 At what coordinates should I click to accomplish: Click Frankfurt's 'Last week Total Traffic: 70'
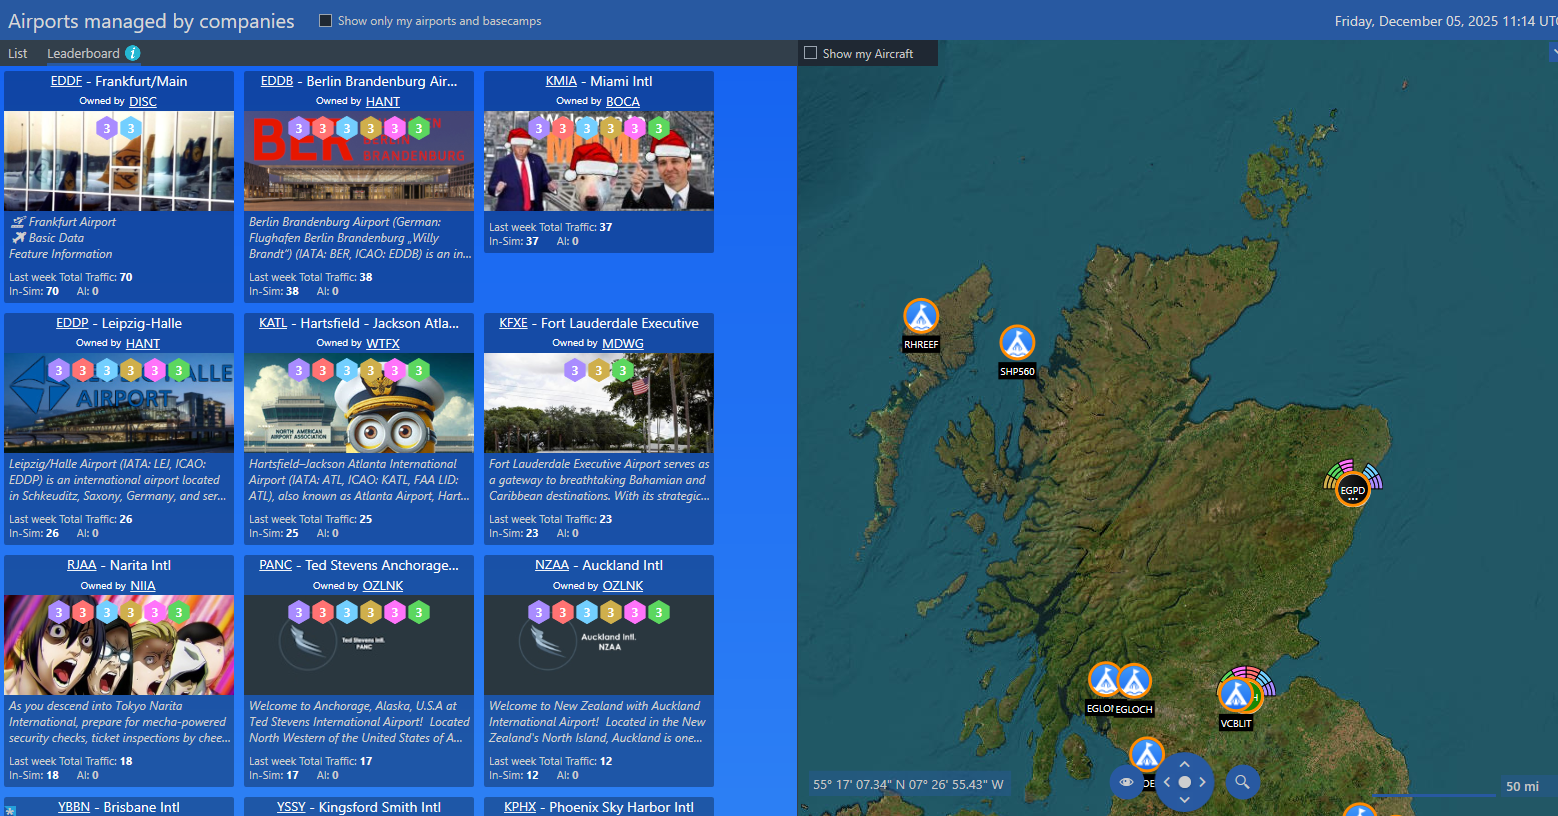coord(71,277)
